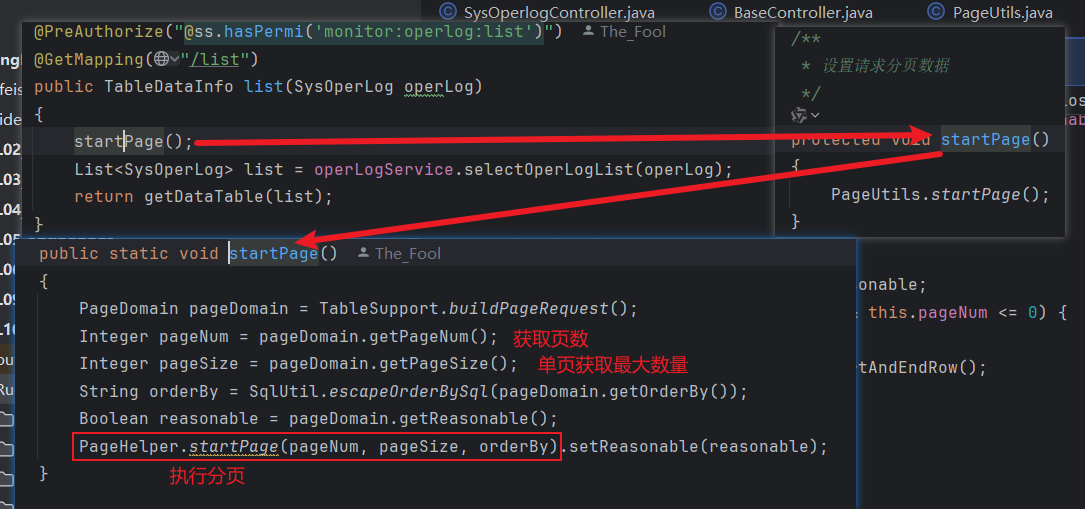Click the class icon on SysOperlogController.java tab

tap(448, 12)
